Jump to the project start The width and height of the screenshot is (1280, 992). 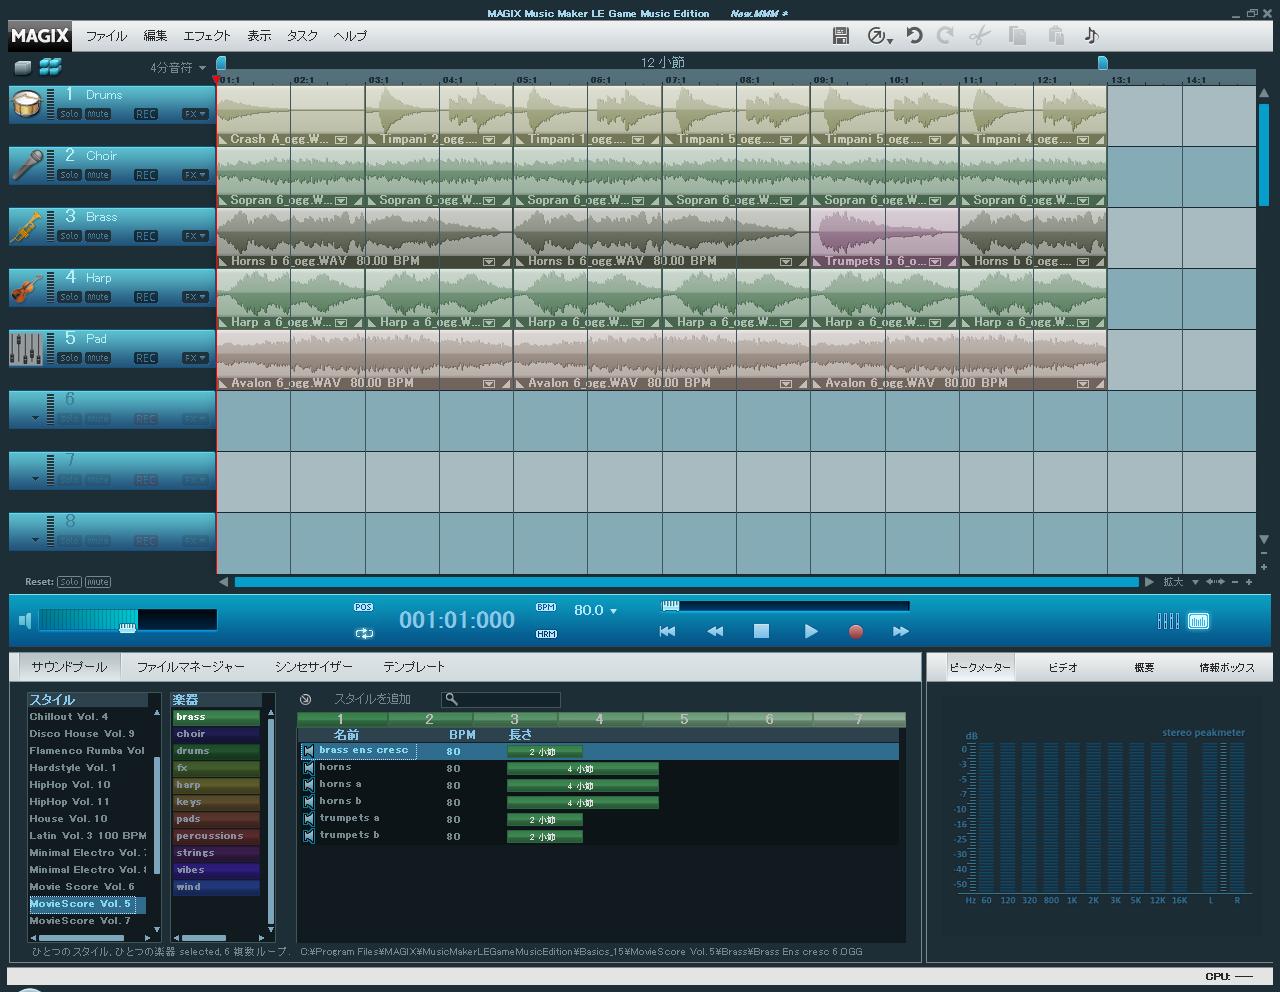click(667, 631)
